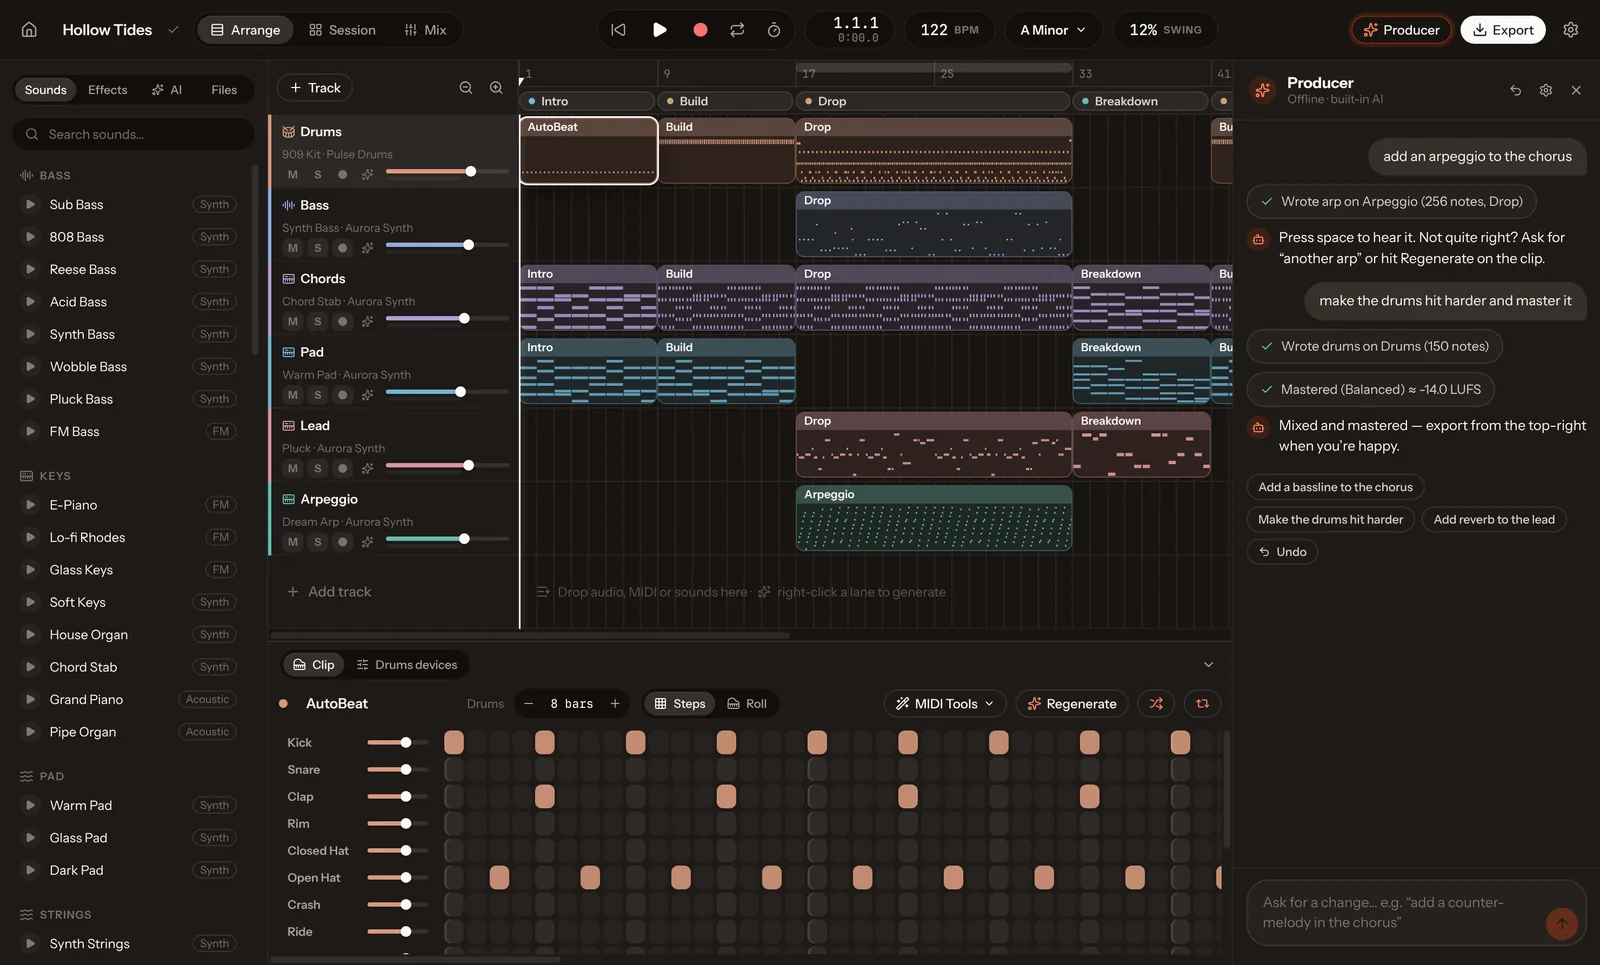Mute the Drums track
Viewport: 1600px width, 965px height.
[293, 174]
